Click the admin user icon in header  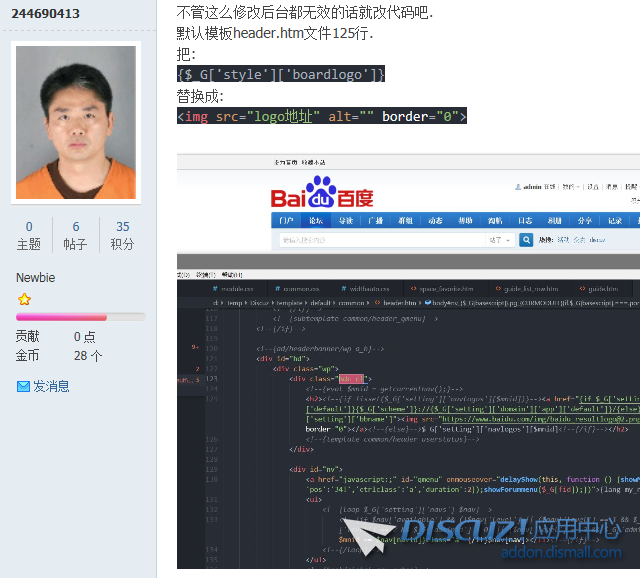coord(517,186)
